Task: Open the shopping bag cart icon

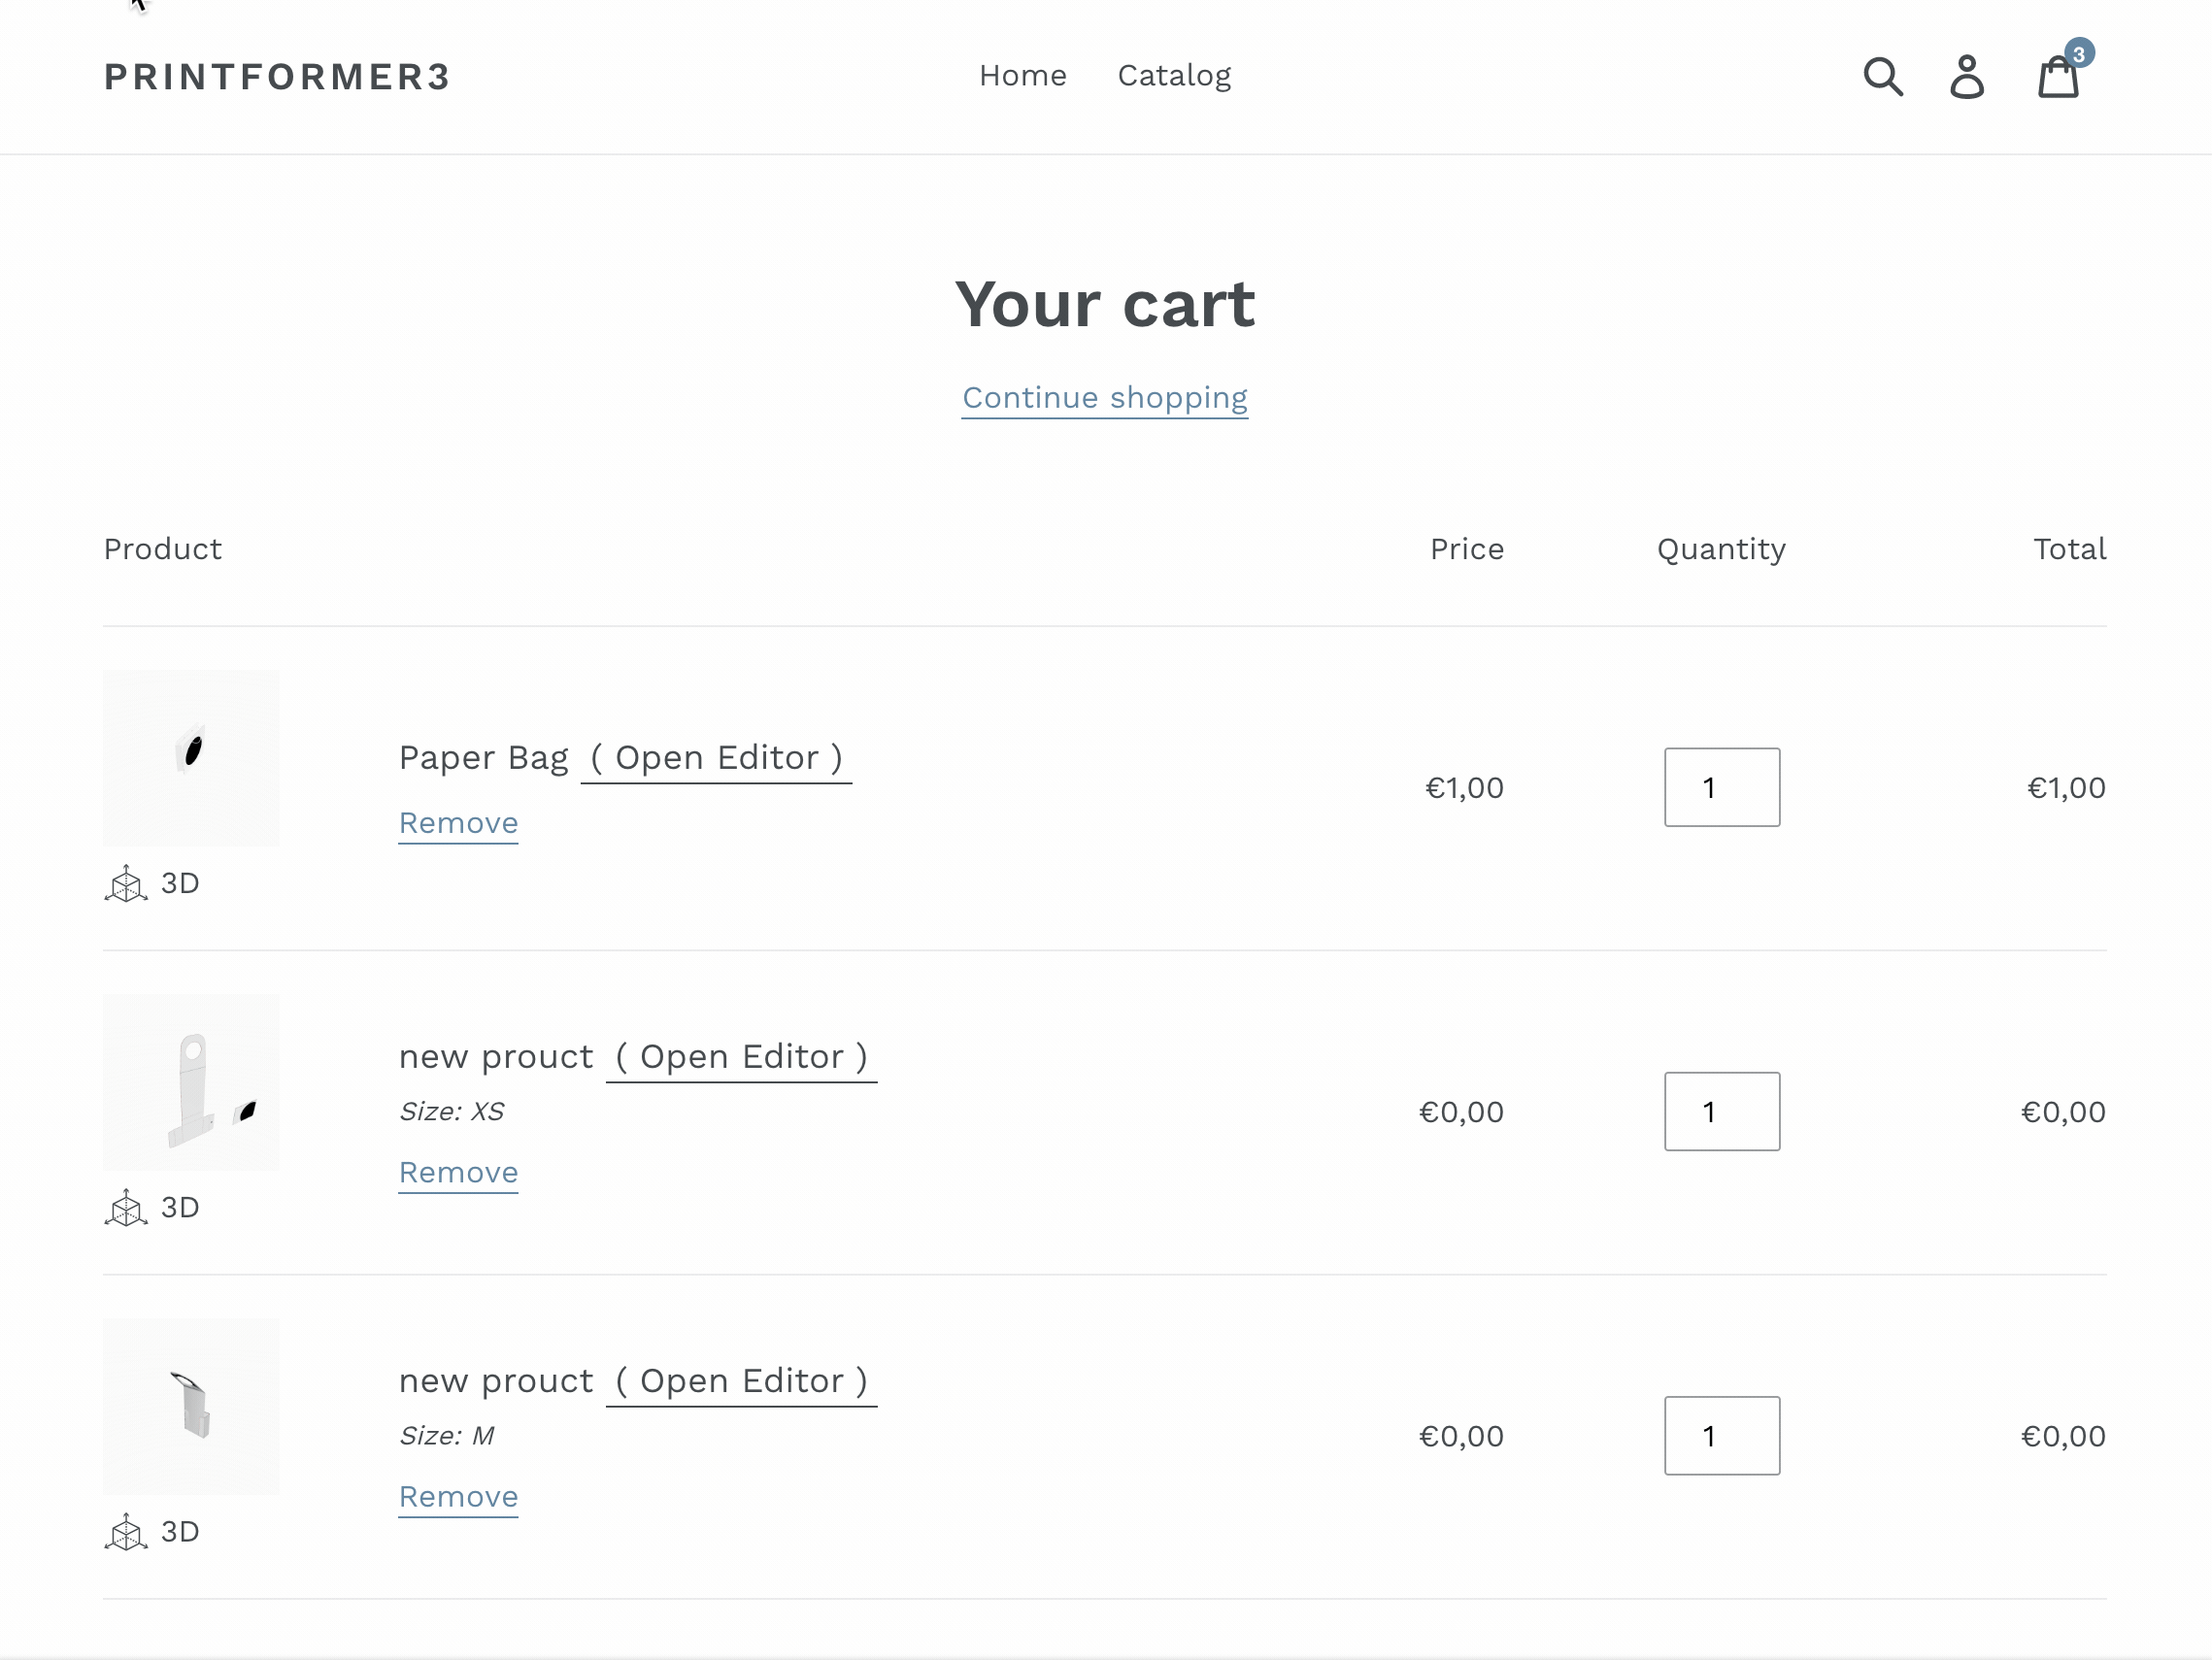Action: tap(2058, 78)
